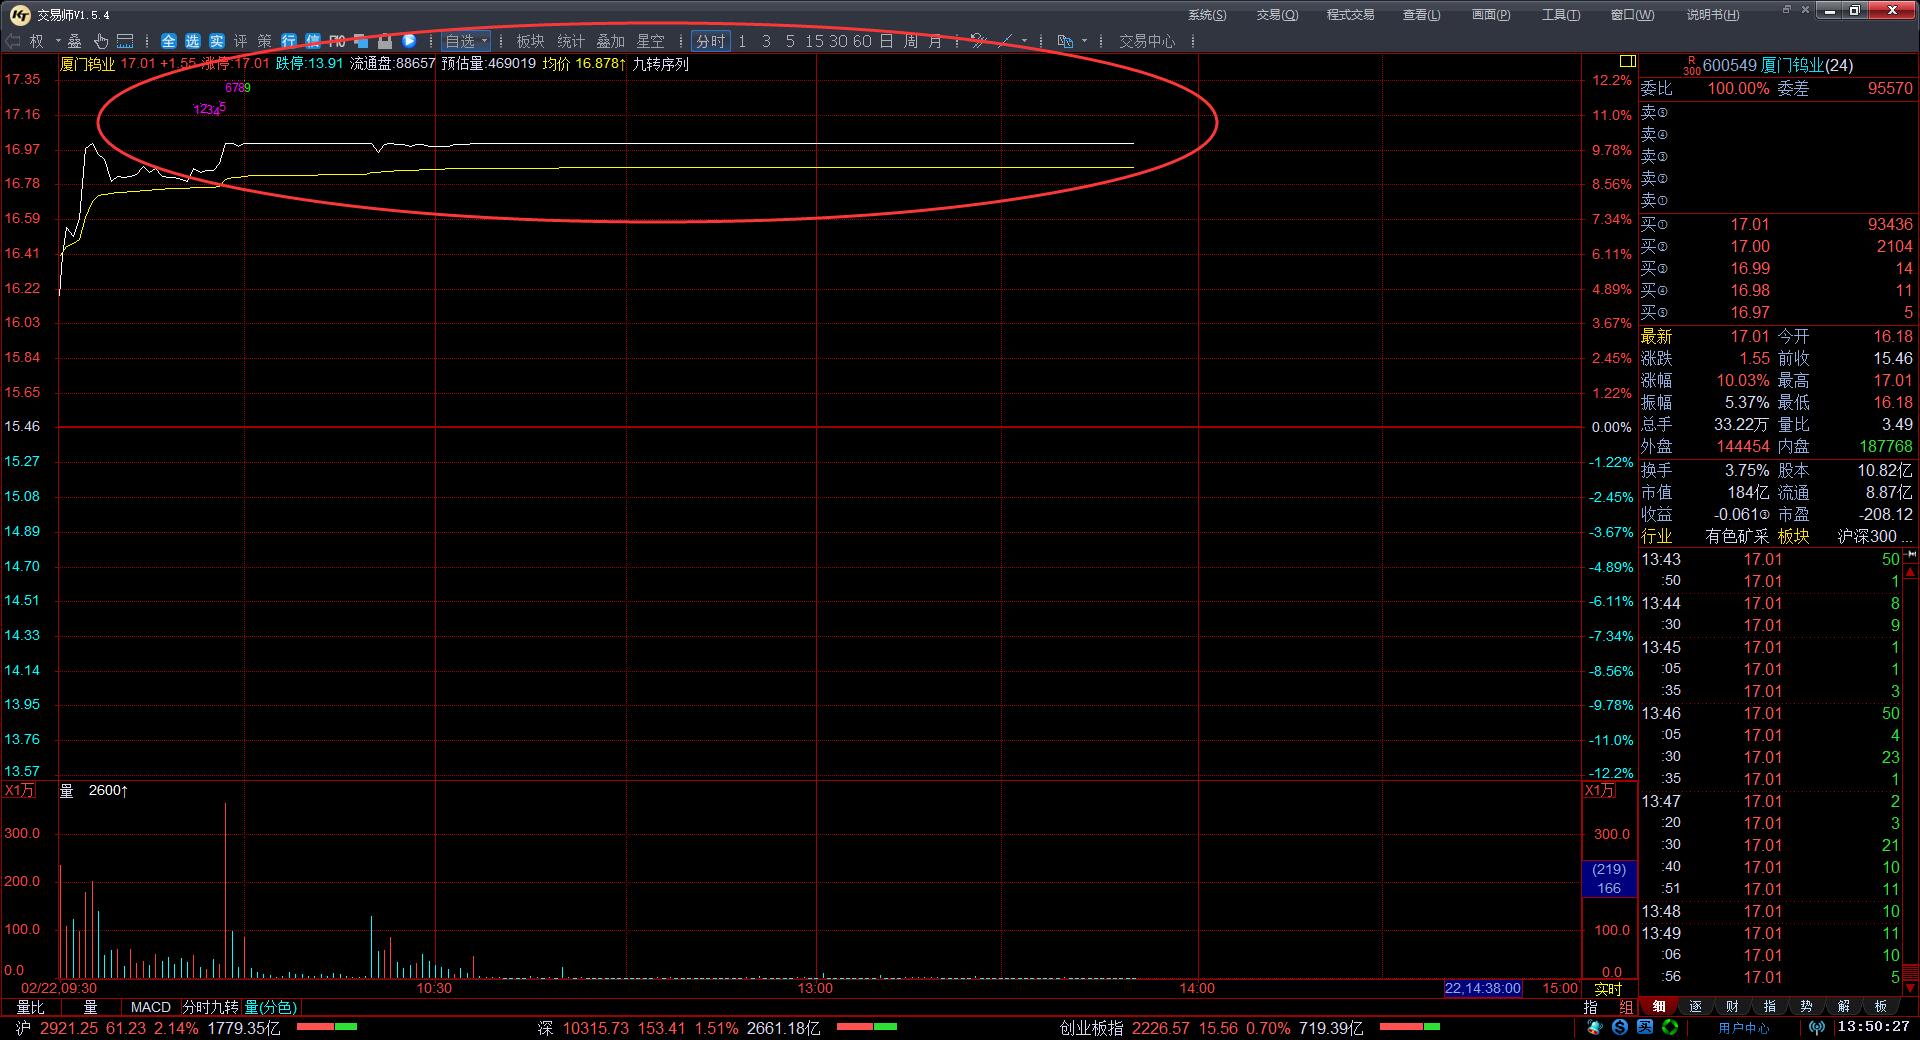Click the blue 全 icon in toolbar

pos(168,41)
